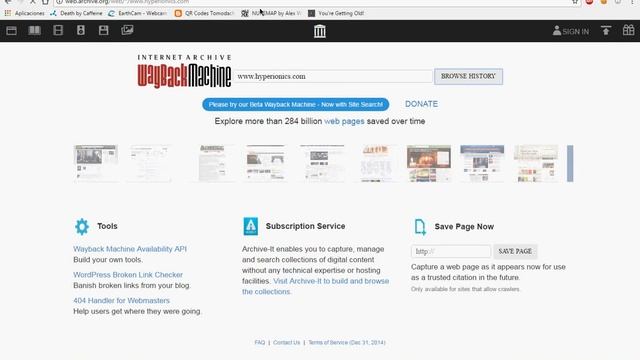This screenshot has width=640, height=360.
Task: Open the second faded site thumbnail
Action: coord(149,163)
